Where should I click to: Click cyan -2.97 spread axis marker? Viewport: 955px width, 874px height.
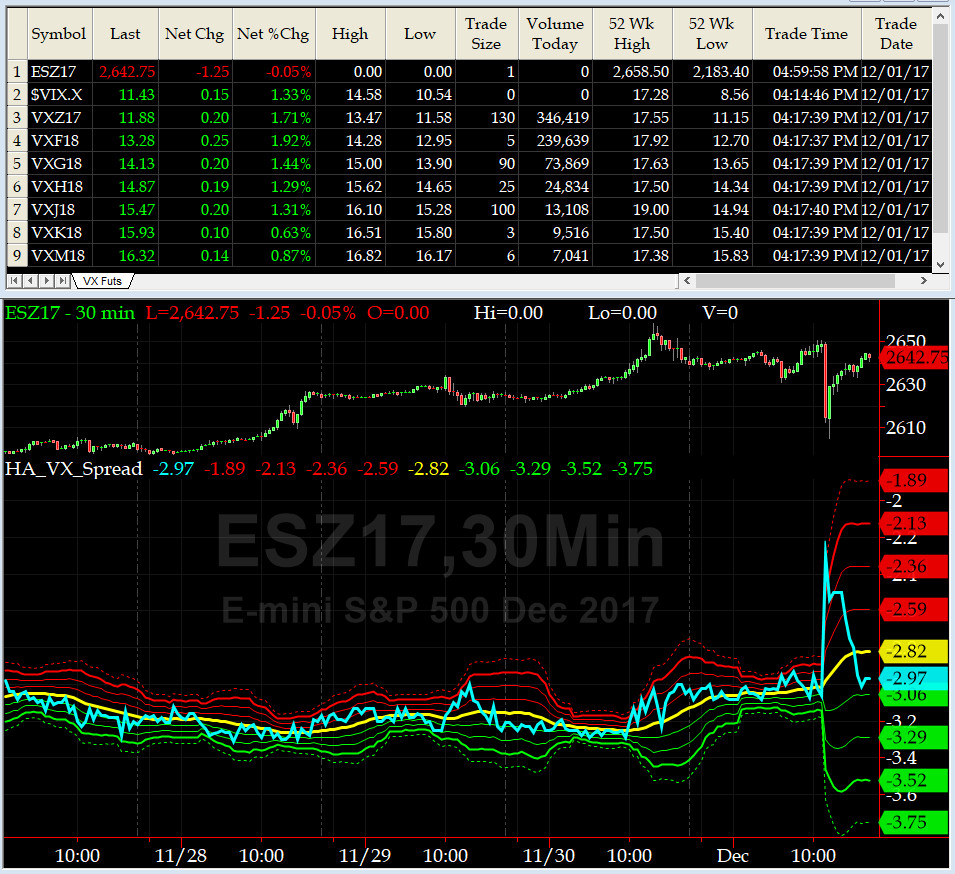[x=914, y=678]
